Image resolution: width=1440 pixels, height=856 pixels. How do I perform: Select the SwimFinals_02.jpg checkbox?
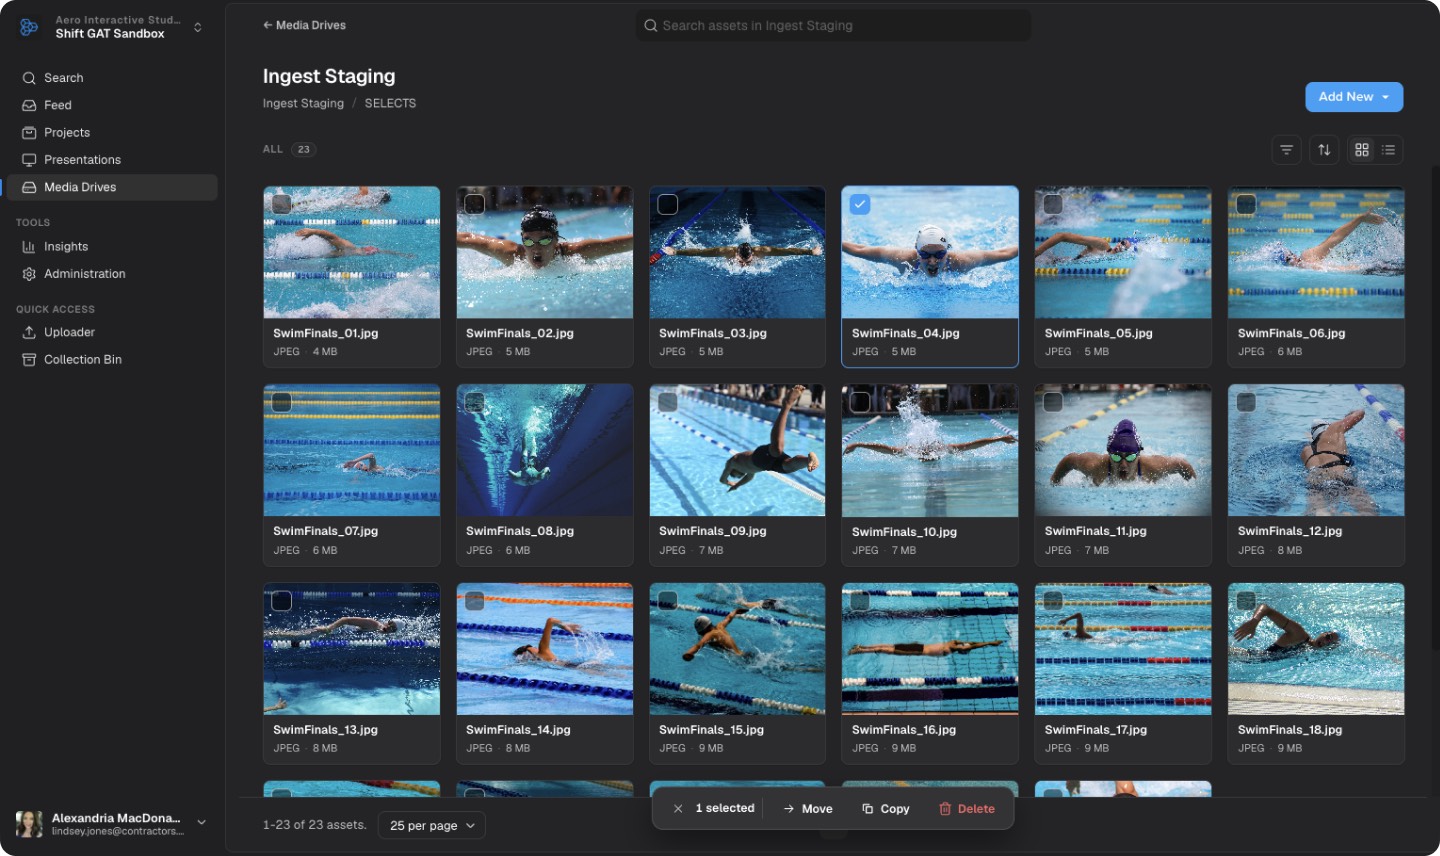pyautogui.click(x=475, y=204)
